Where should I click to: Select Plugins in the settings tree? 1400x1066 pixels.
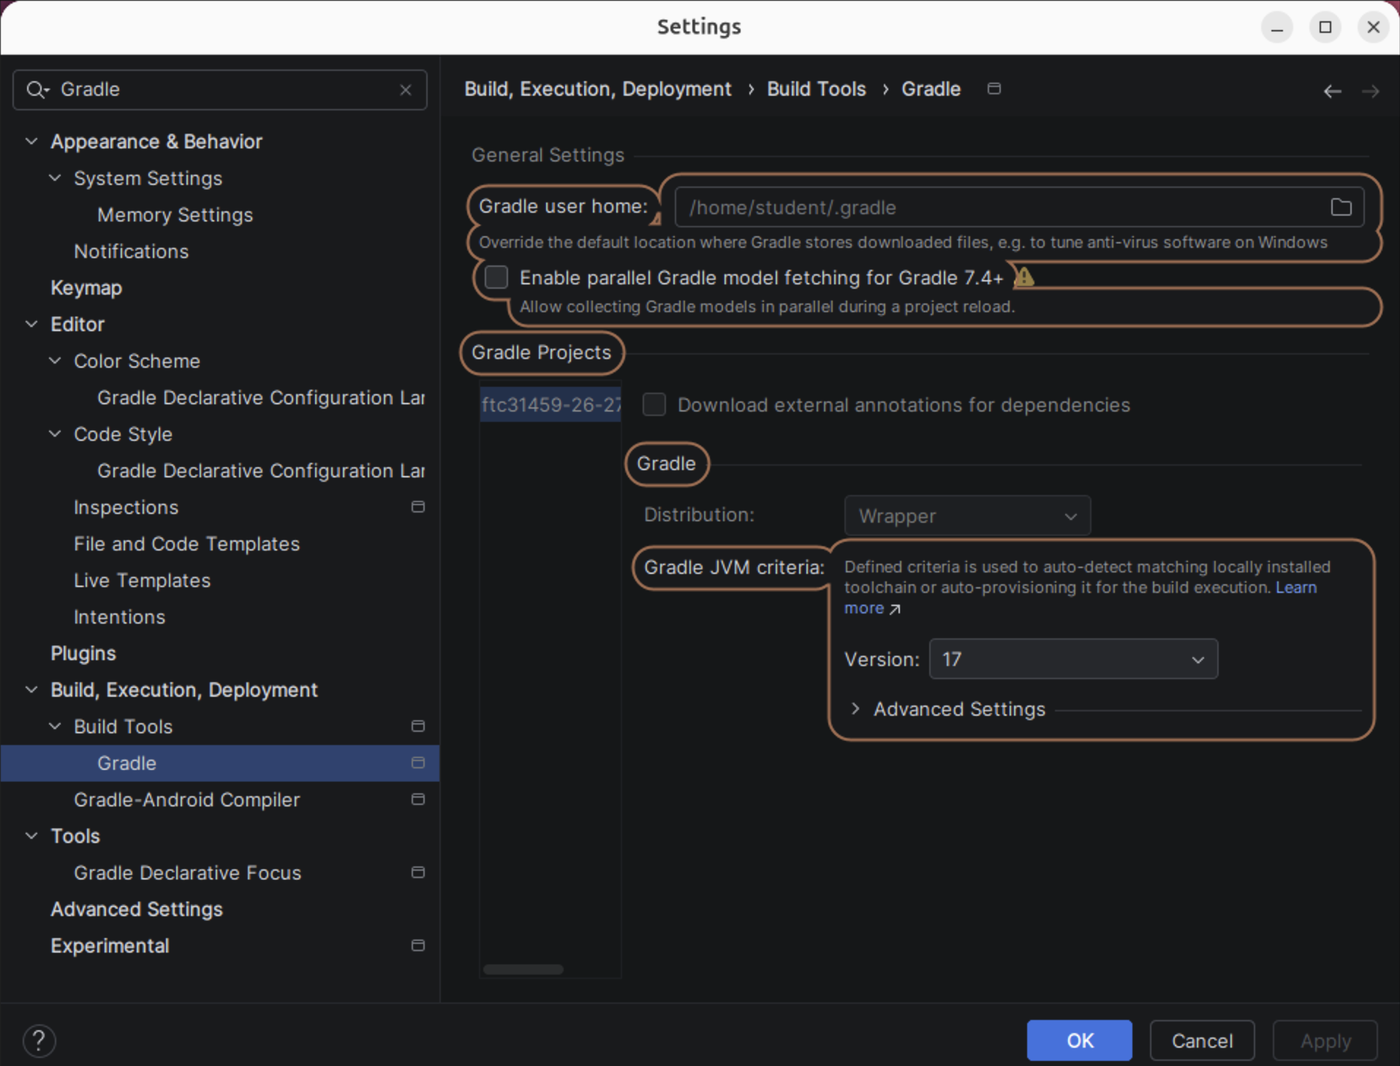pyautogui.click(x=83, y=653)
